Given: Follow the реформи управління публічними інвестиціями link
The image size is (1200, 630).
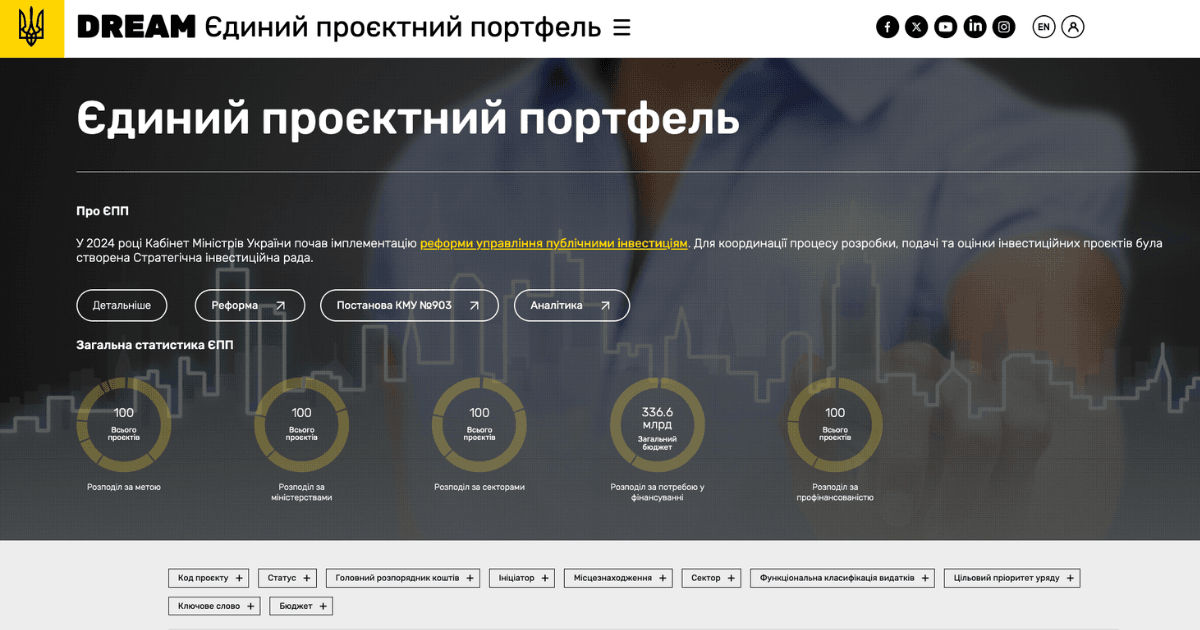Looking at the screenshot, I should [x=554, y=243].
